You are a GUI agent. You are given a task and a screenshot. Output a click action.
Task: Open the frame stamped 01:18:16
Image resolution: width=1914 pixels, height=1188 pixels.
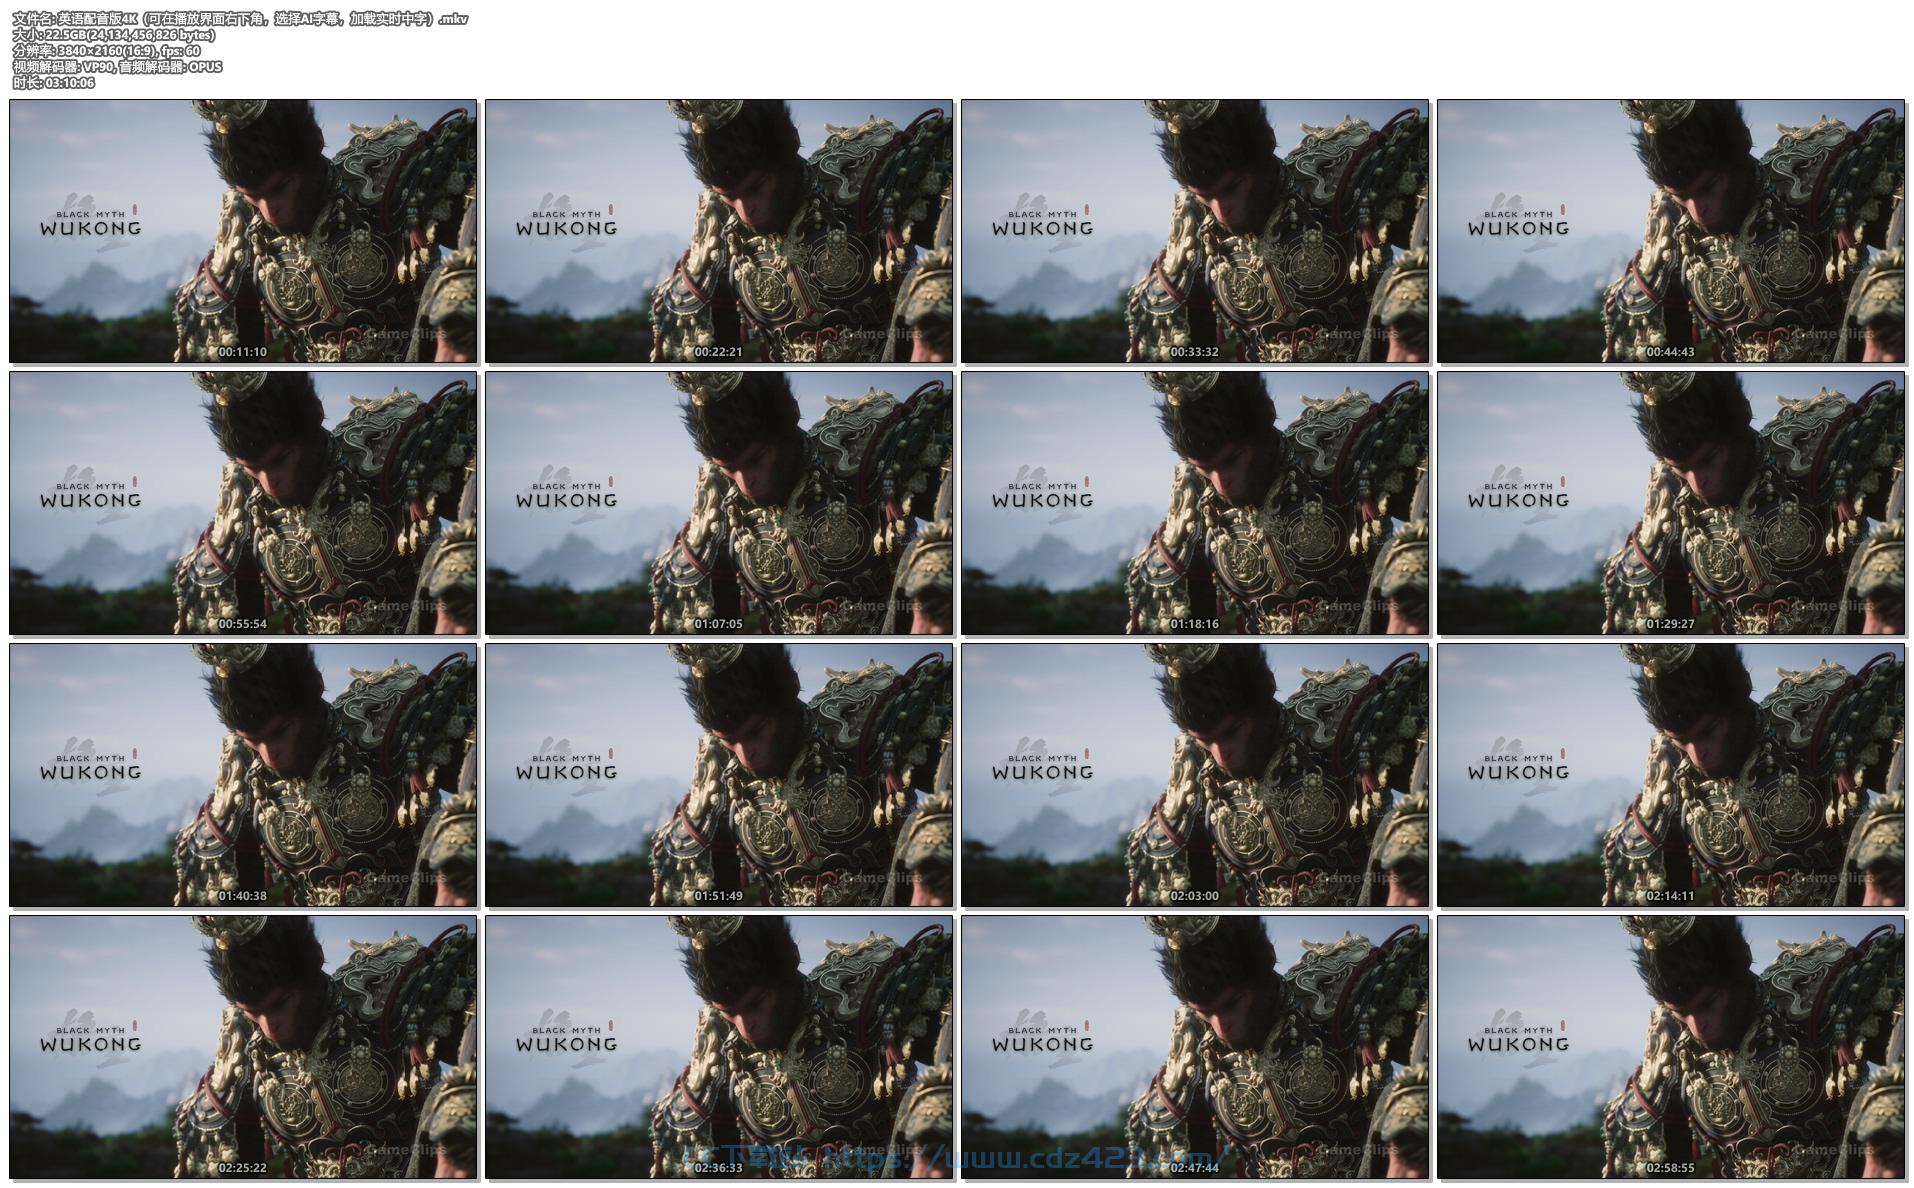(x=1195, y=503)
